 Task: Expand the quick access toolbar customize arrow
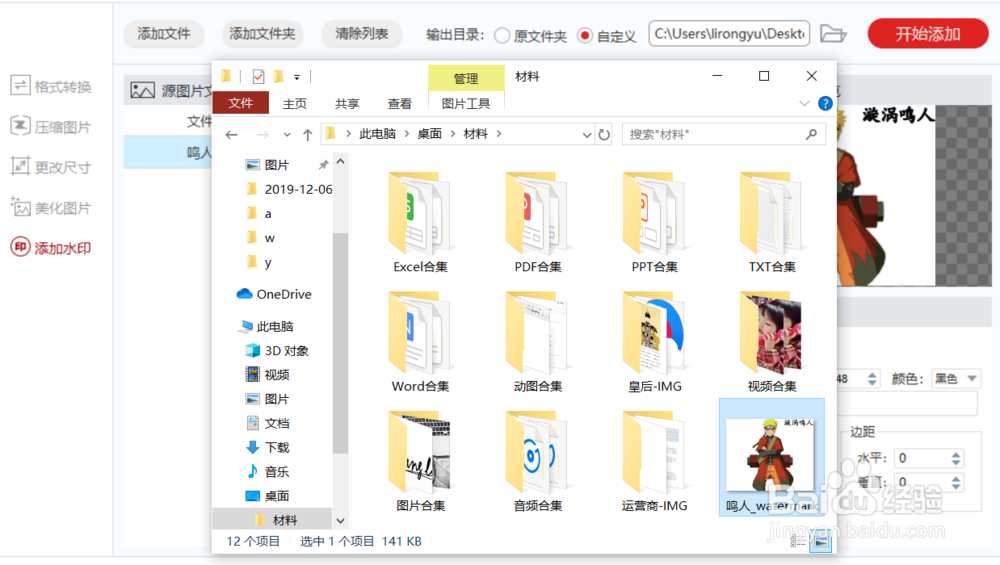pyautogui.click(x=297, y=77)
